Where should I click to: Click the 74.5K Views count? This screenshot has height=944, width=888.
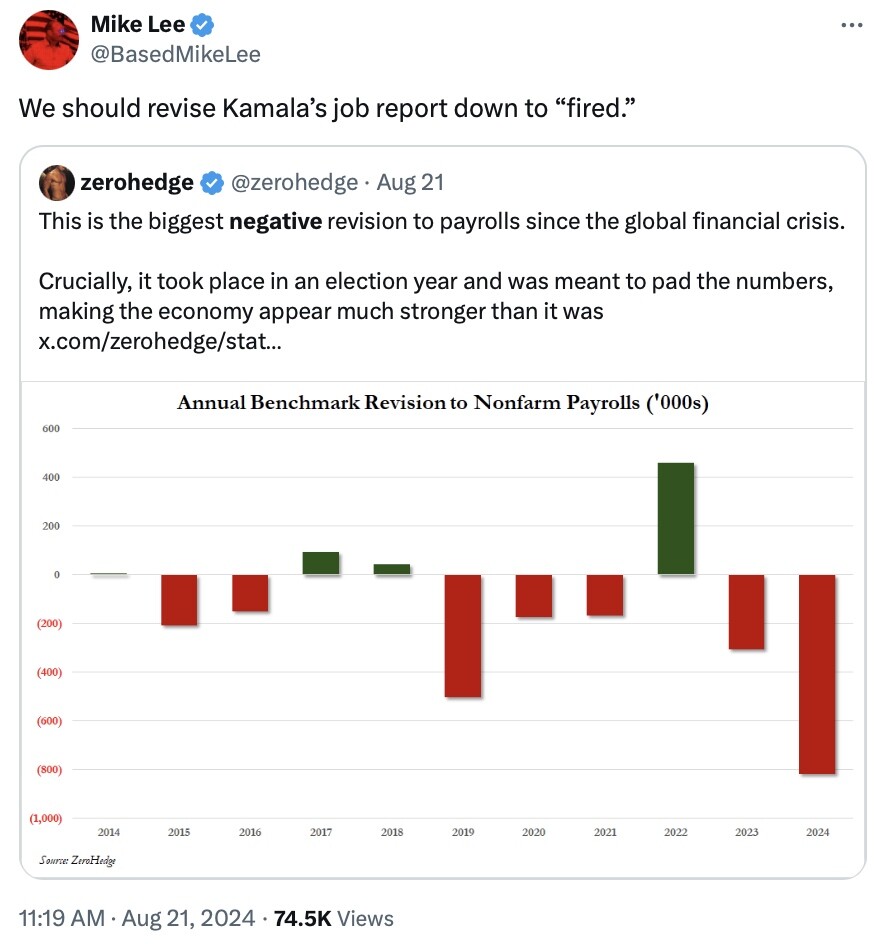334,918
